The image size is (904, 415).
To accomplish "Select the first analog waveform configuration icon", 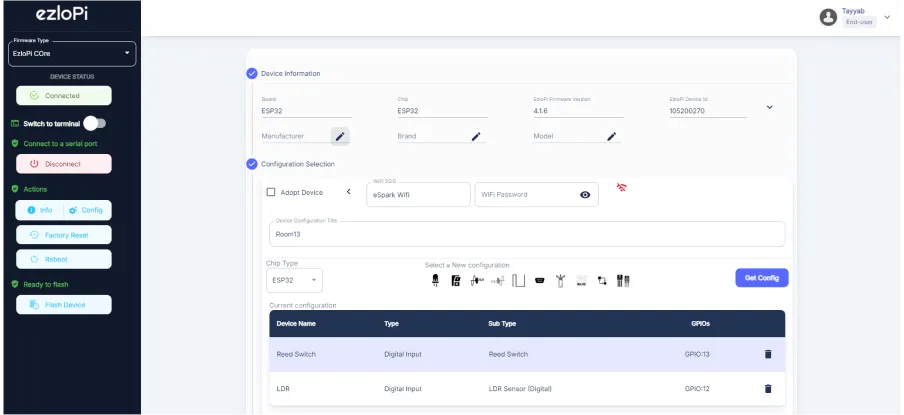I will click(x=476, y=281).
